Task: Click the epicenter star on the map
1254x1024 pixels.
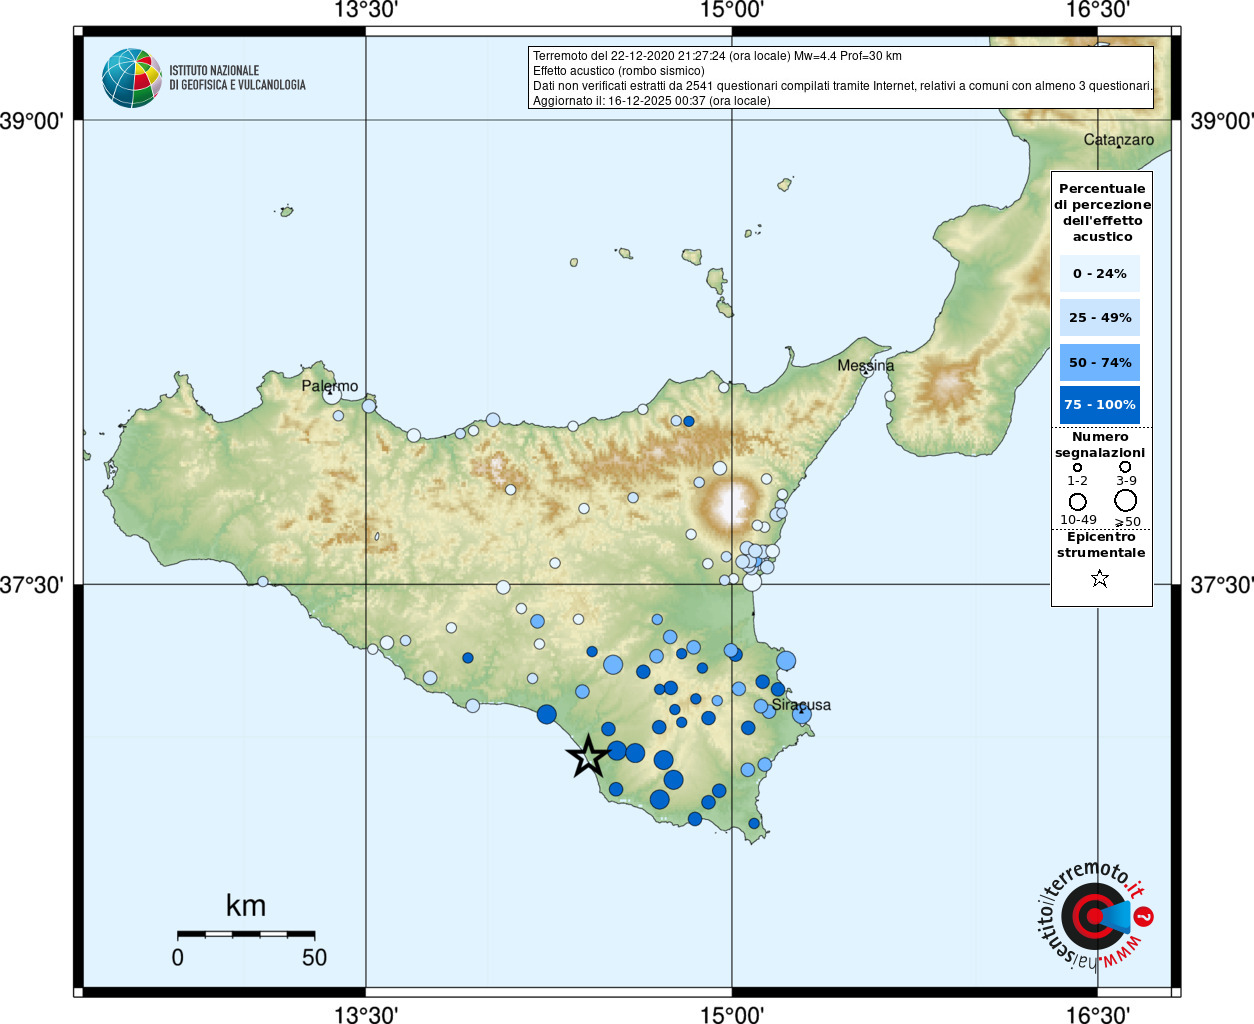Action: (x=588, y=756)
